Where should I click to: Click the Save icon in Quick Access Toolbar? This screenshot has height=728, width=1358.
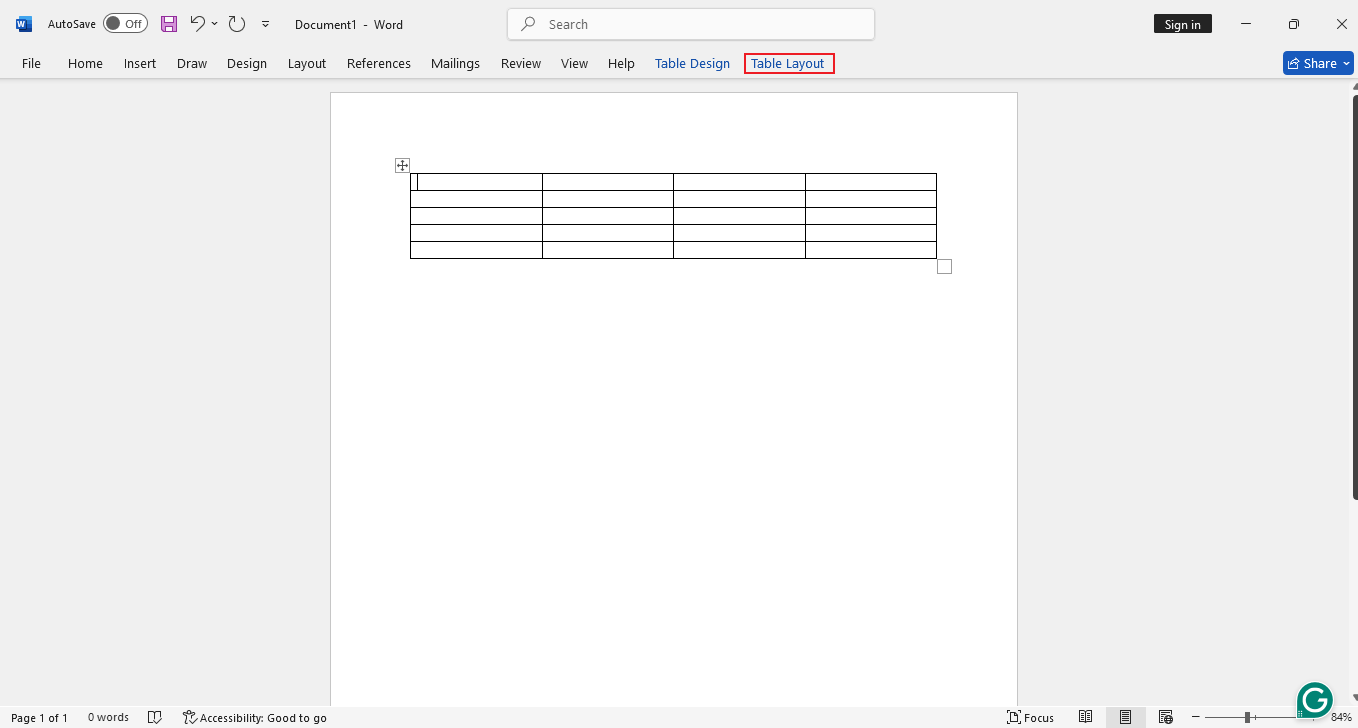(x=168, y=24)
